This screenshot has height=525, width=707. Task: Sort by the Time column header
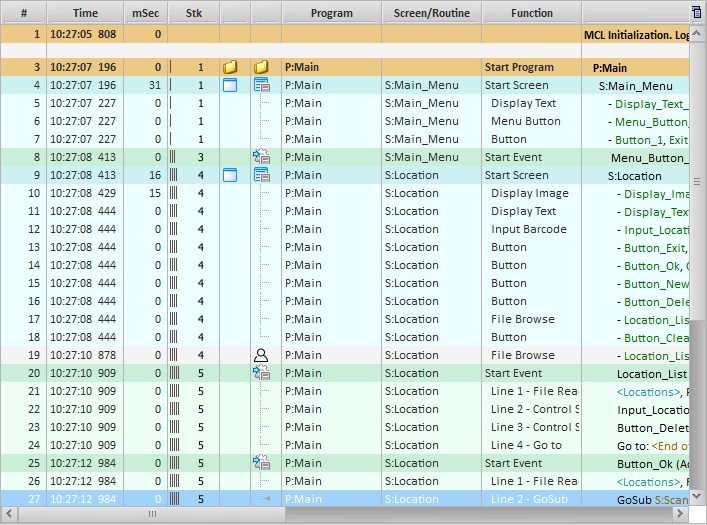(85, 13)
